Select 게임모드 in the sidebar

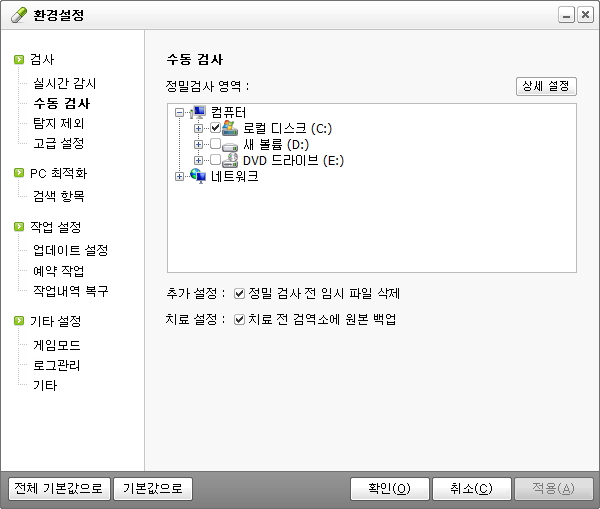tap(56, 344)
